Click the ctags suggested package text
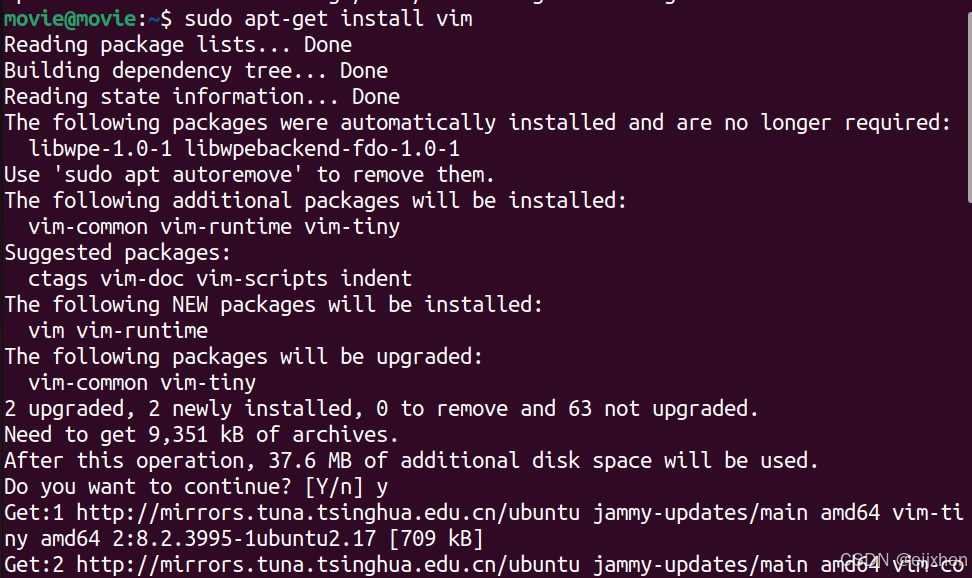The image size is (972, 578). tap(58, 279)
